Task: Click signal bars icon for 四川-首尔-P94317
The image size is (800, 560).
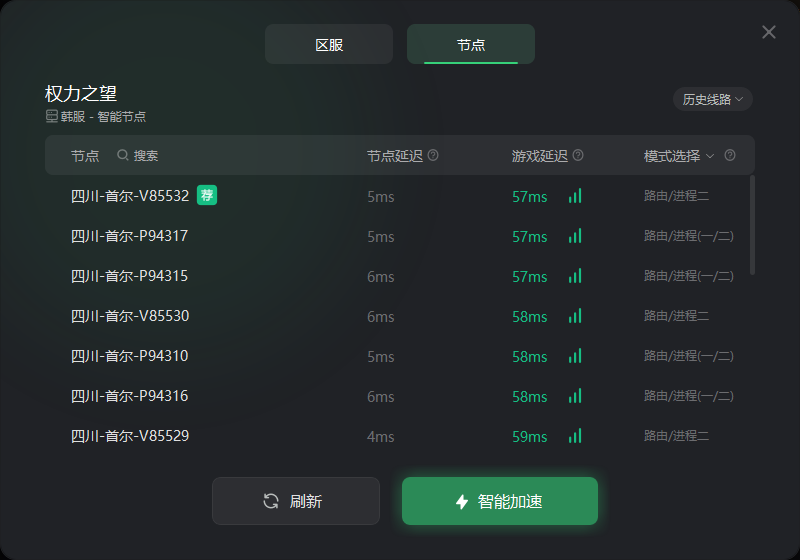Action: pyautogui.click(x=575, y=236)
